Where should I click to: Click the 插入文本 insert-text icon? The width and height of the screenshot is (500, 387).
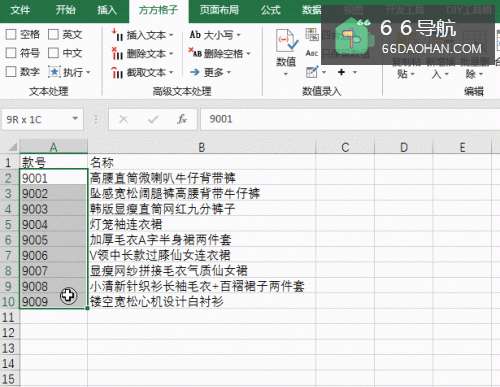coord(117,35)
